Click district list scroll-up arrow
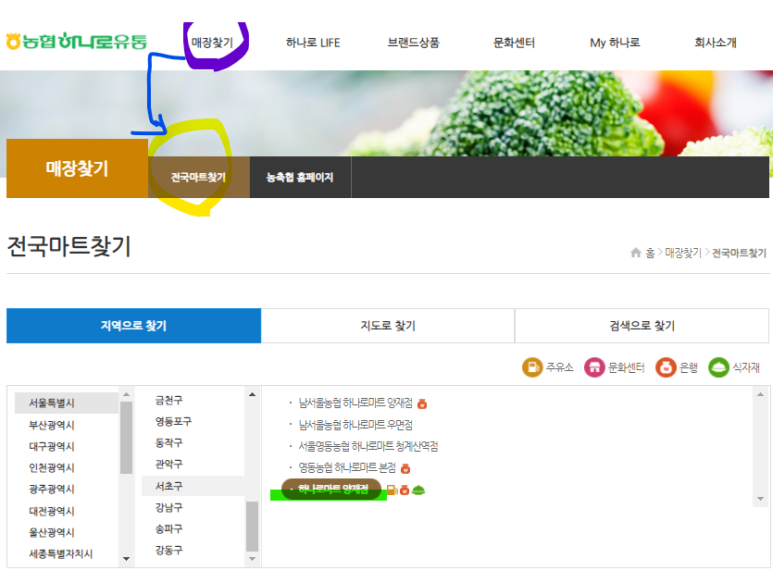 [x=252, y=394]
